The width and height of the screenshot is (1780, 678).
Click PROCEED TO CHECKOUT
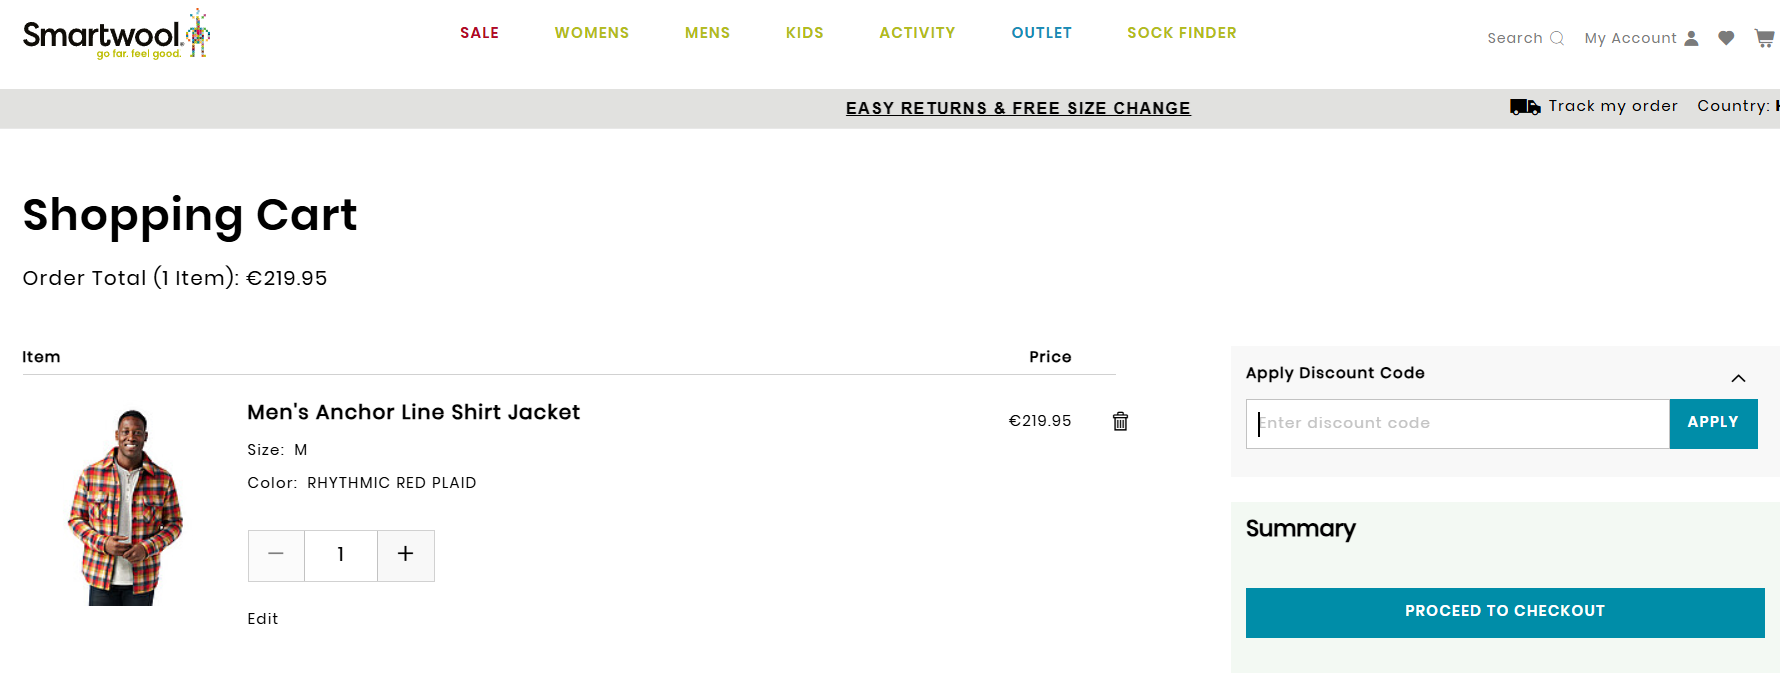click(1504, 612)
